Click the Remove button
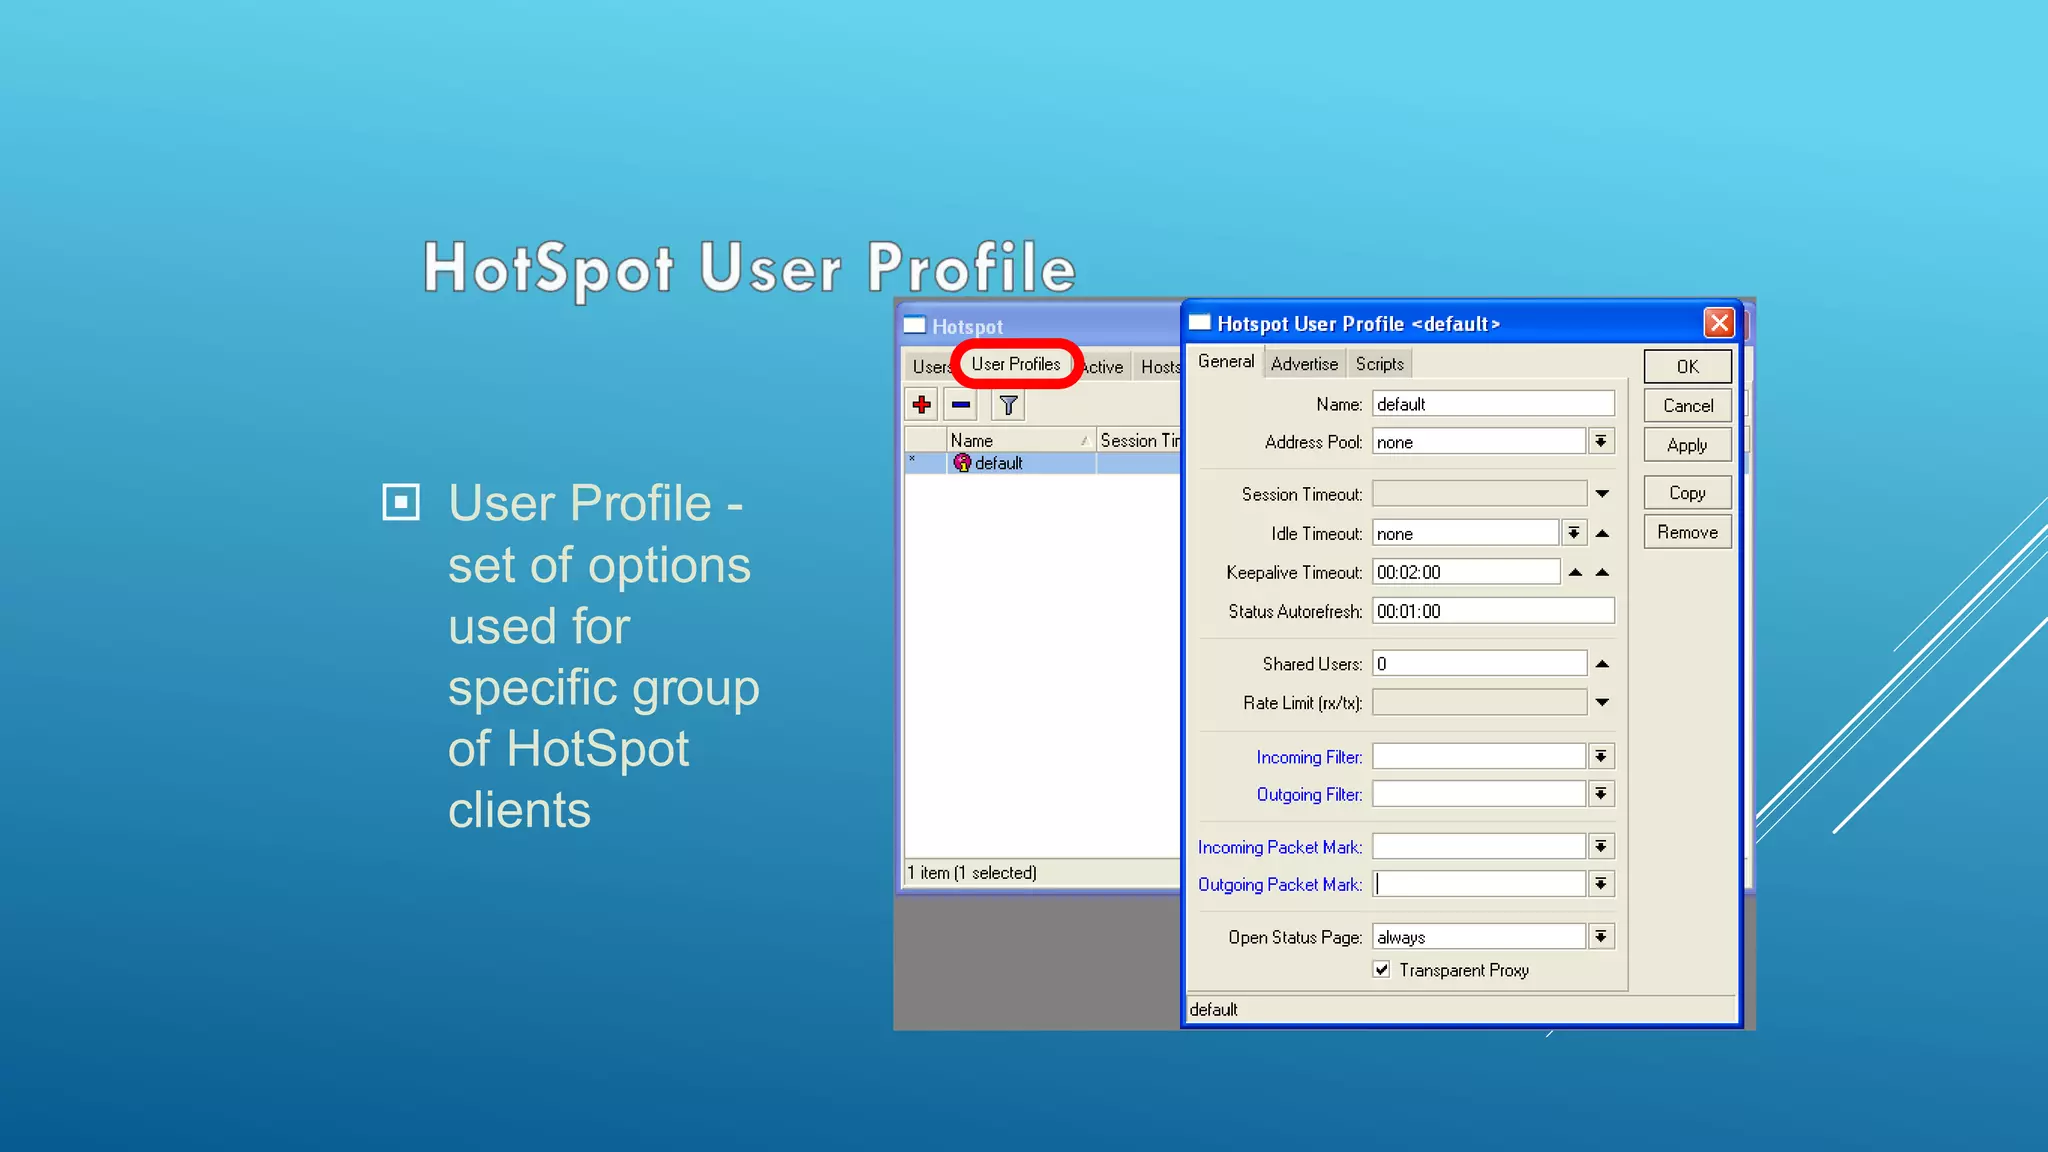The width and height of the screenshot is (2048, 1152). tap(1687, 532)
